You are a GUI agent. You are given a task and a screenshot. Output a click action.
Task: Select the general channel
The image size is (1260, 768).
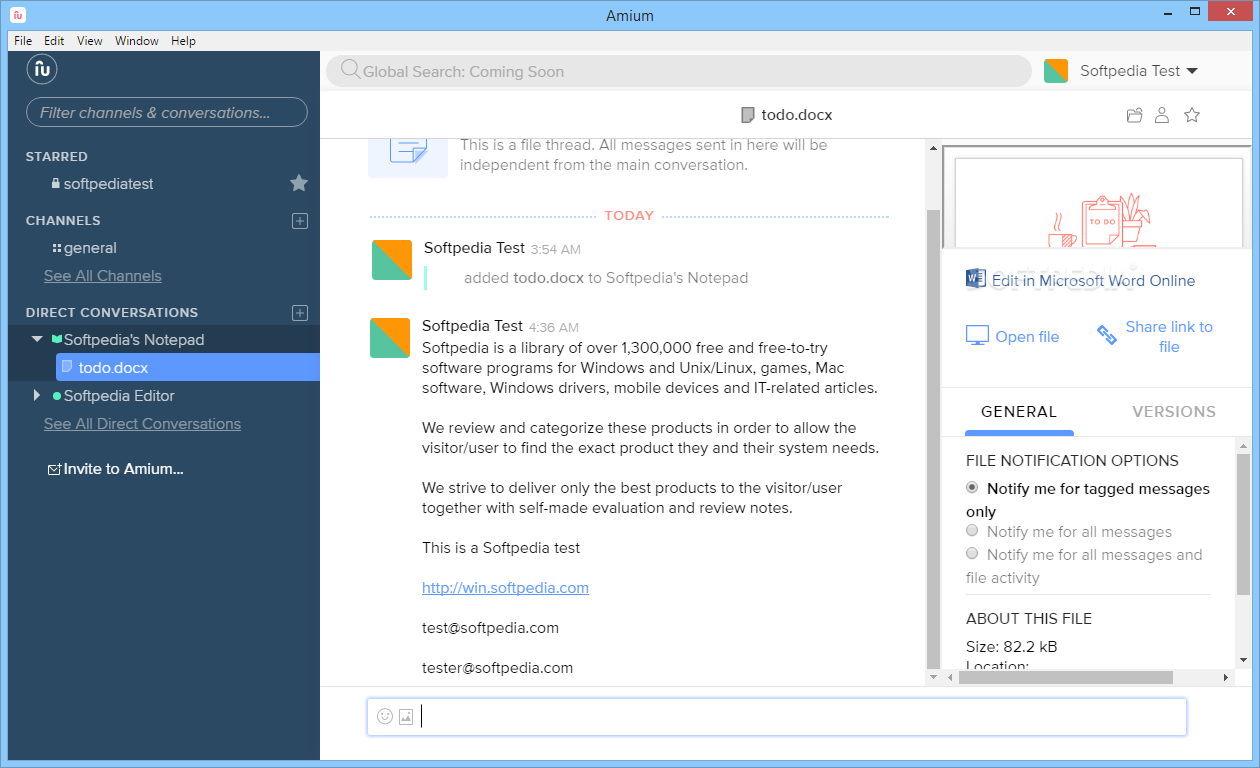coord(90,248)
